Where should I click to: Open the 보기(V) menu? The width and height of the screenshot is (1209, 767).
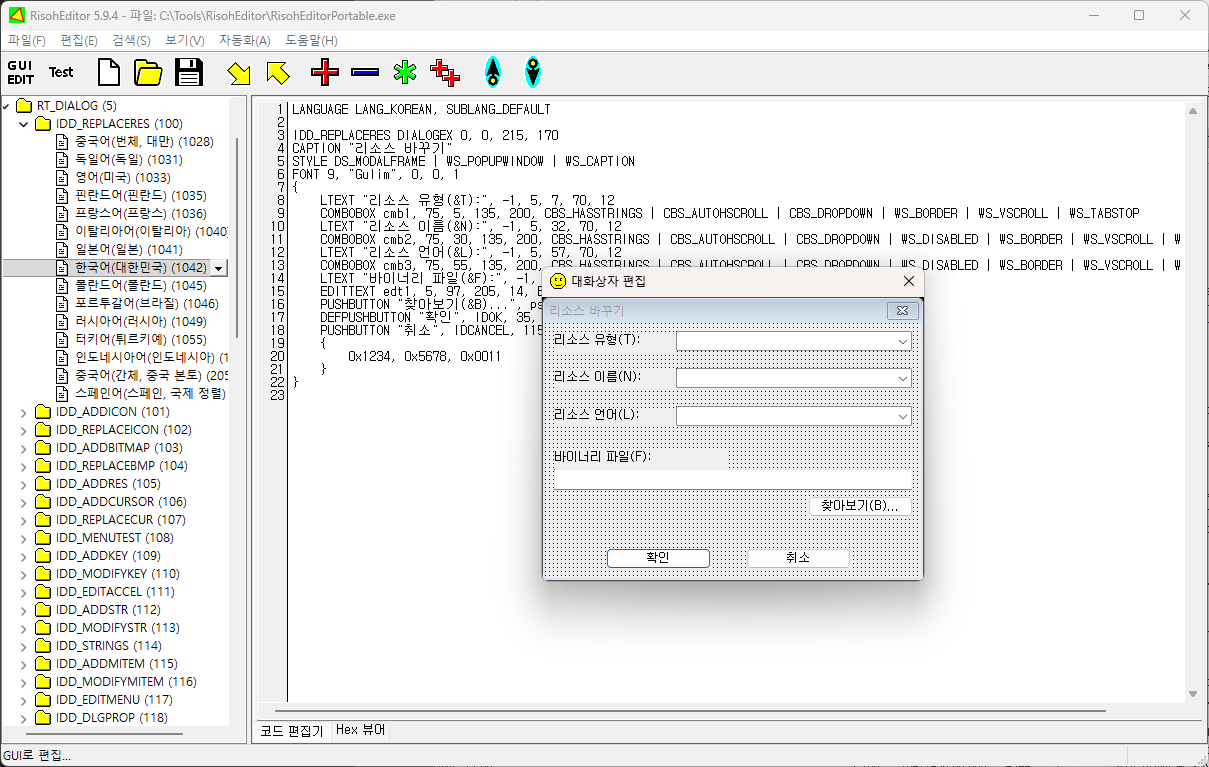pyautogui.click(x=185, y=41)
